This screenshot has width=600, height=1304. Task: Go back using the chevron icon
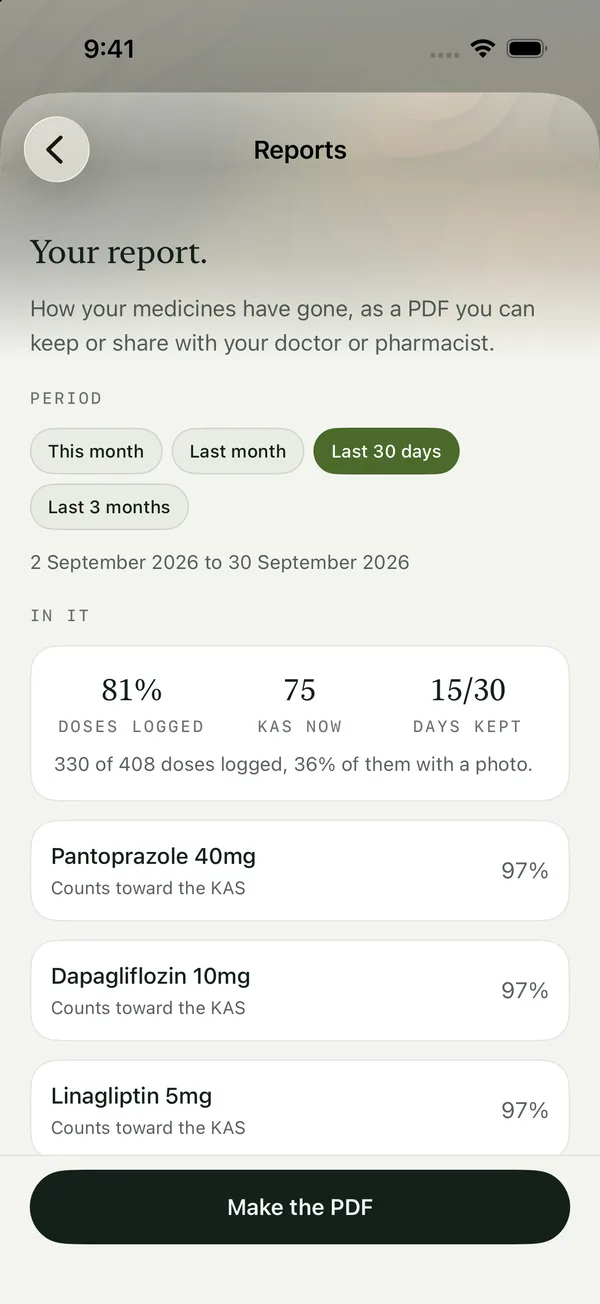coord(57,150)
